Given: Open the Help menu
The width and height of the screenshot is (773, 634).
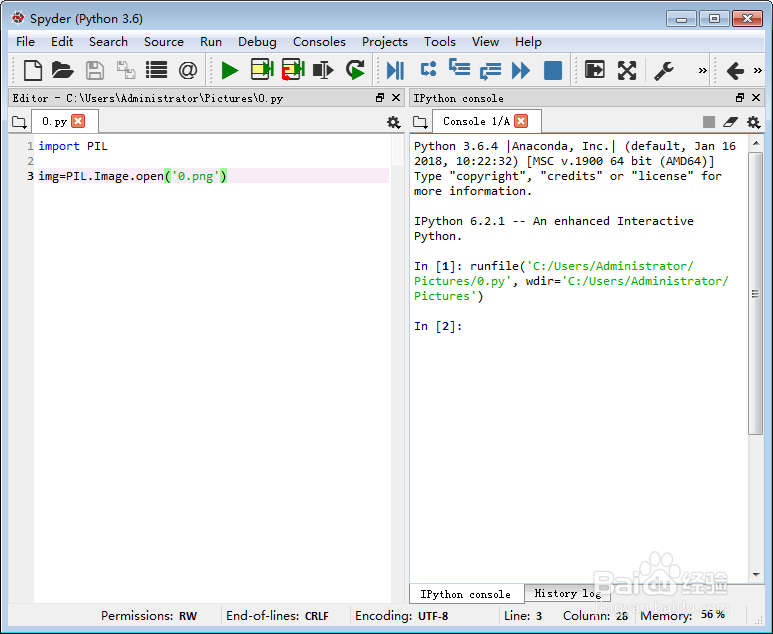Looking at the screenshot, I should 528,42.
